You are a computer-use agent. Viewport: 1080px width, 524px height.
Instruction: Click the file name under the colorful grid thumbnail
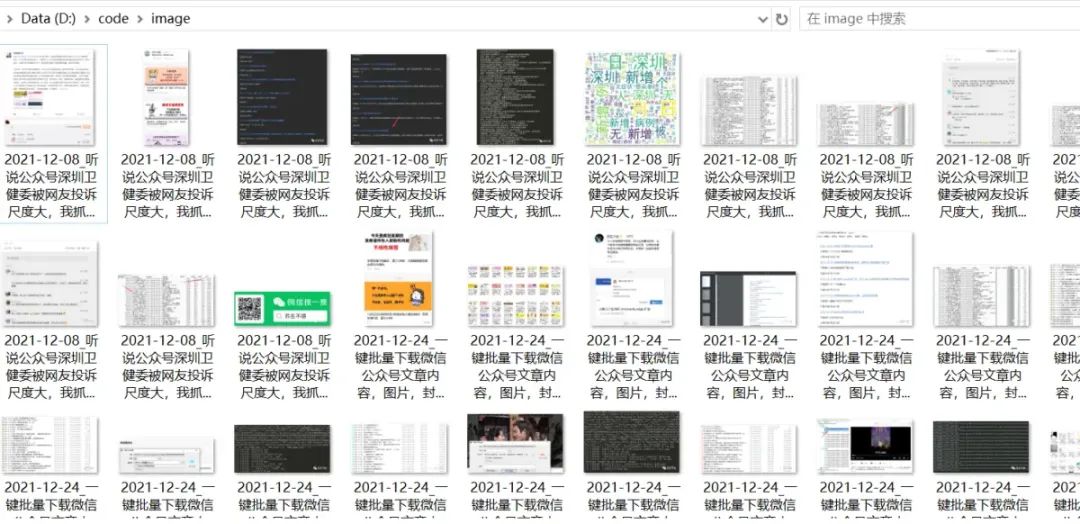516,366
